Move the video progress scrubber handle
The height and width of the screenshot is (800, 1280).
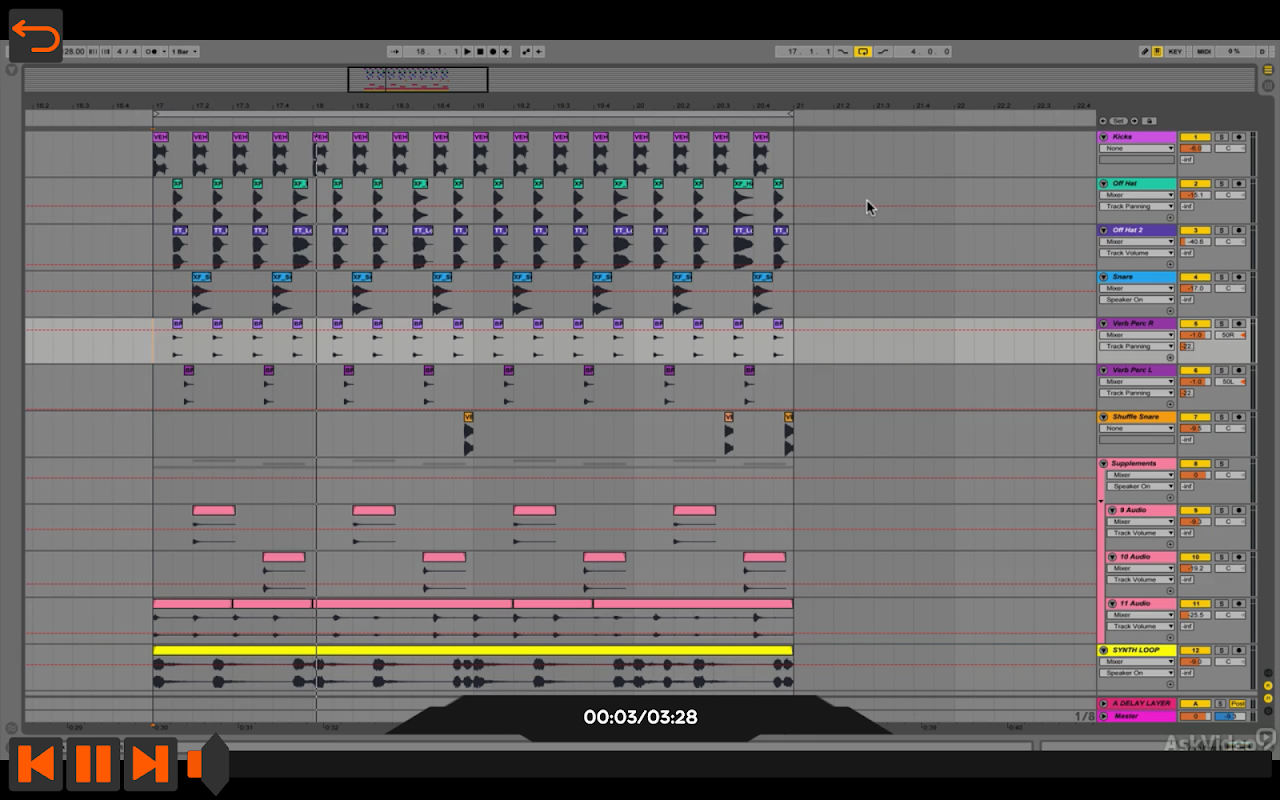214,764
